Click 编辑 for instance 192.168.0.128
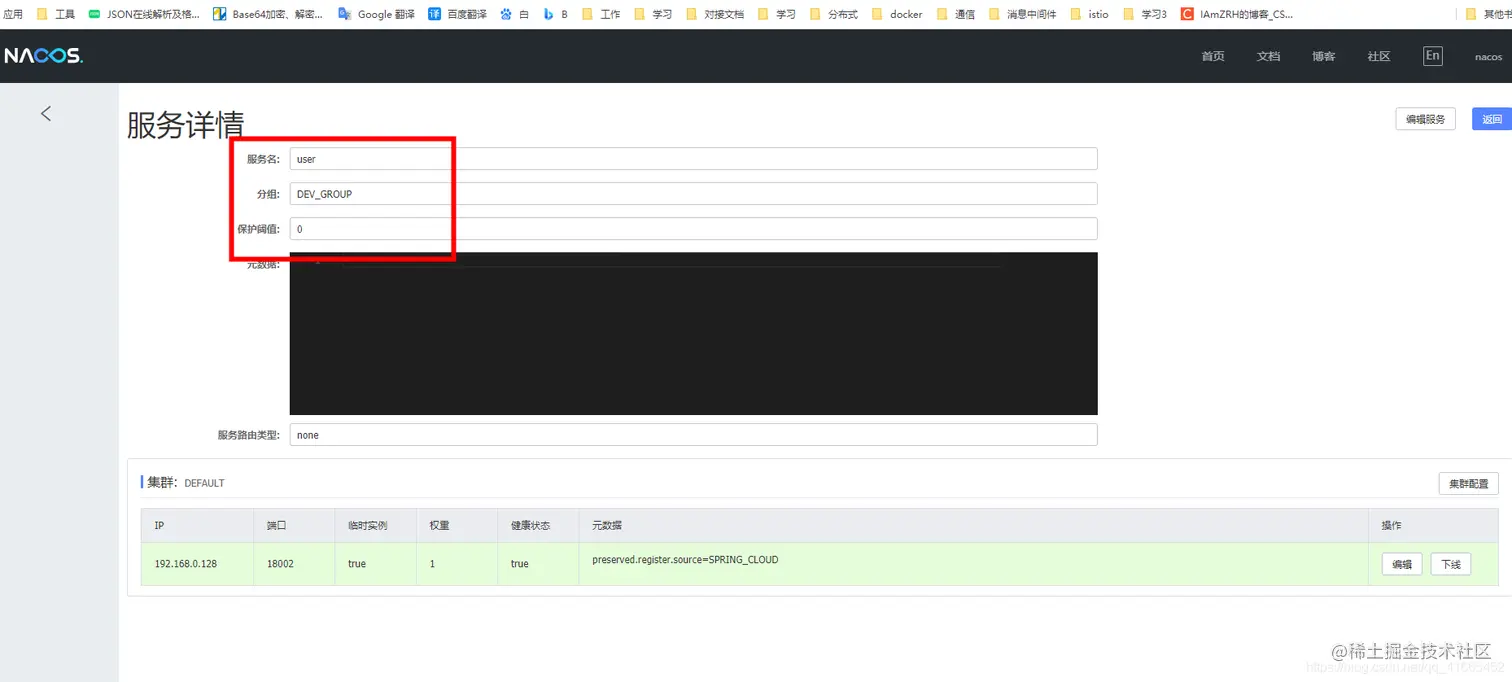 tap(1402, 564)
